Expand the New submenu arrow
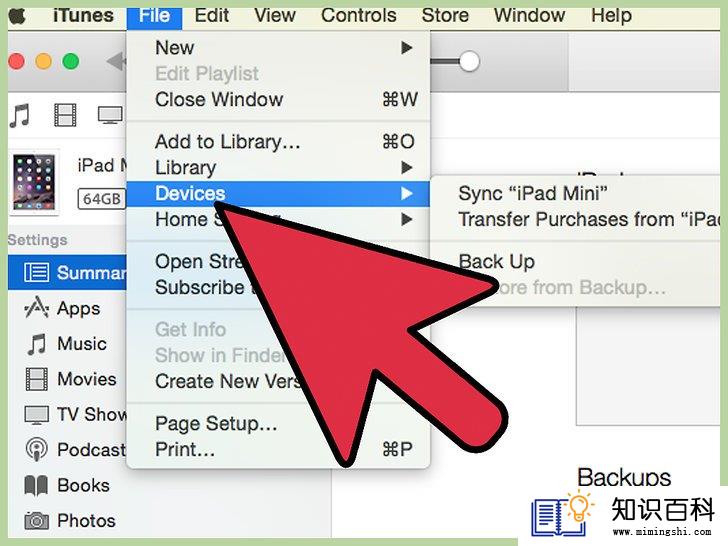Viewport: 728px width, 546px height. tap(407, 48)
